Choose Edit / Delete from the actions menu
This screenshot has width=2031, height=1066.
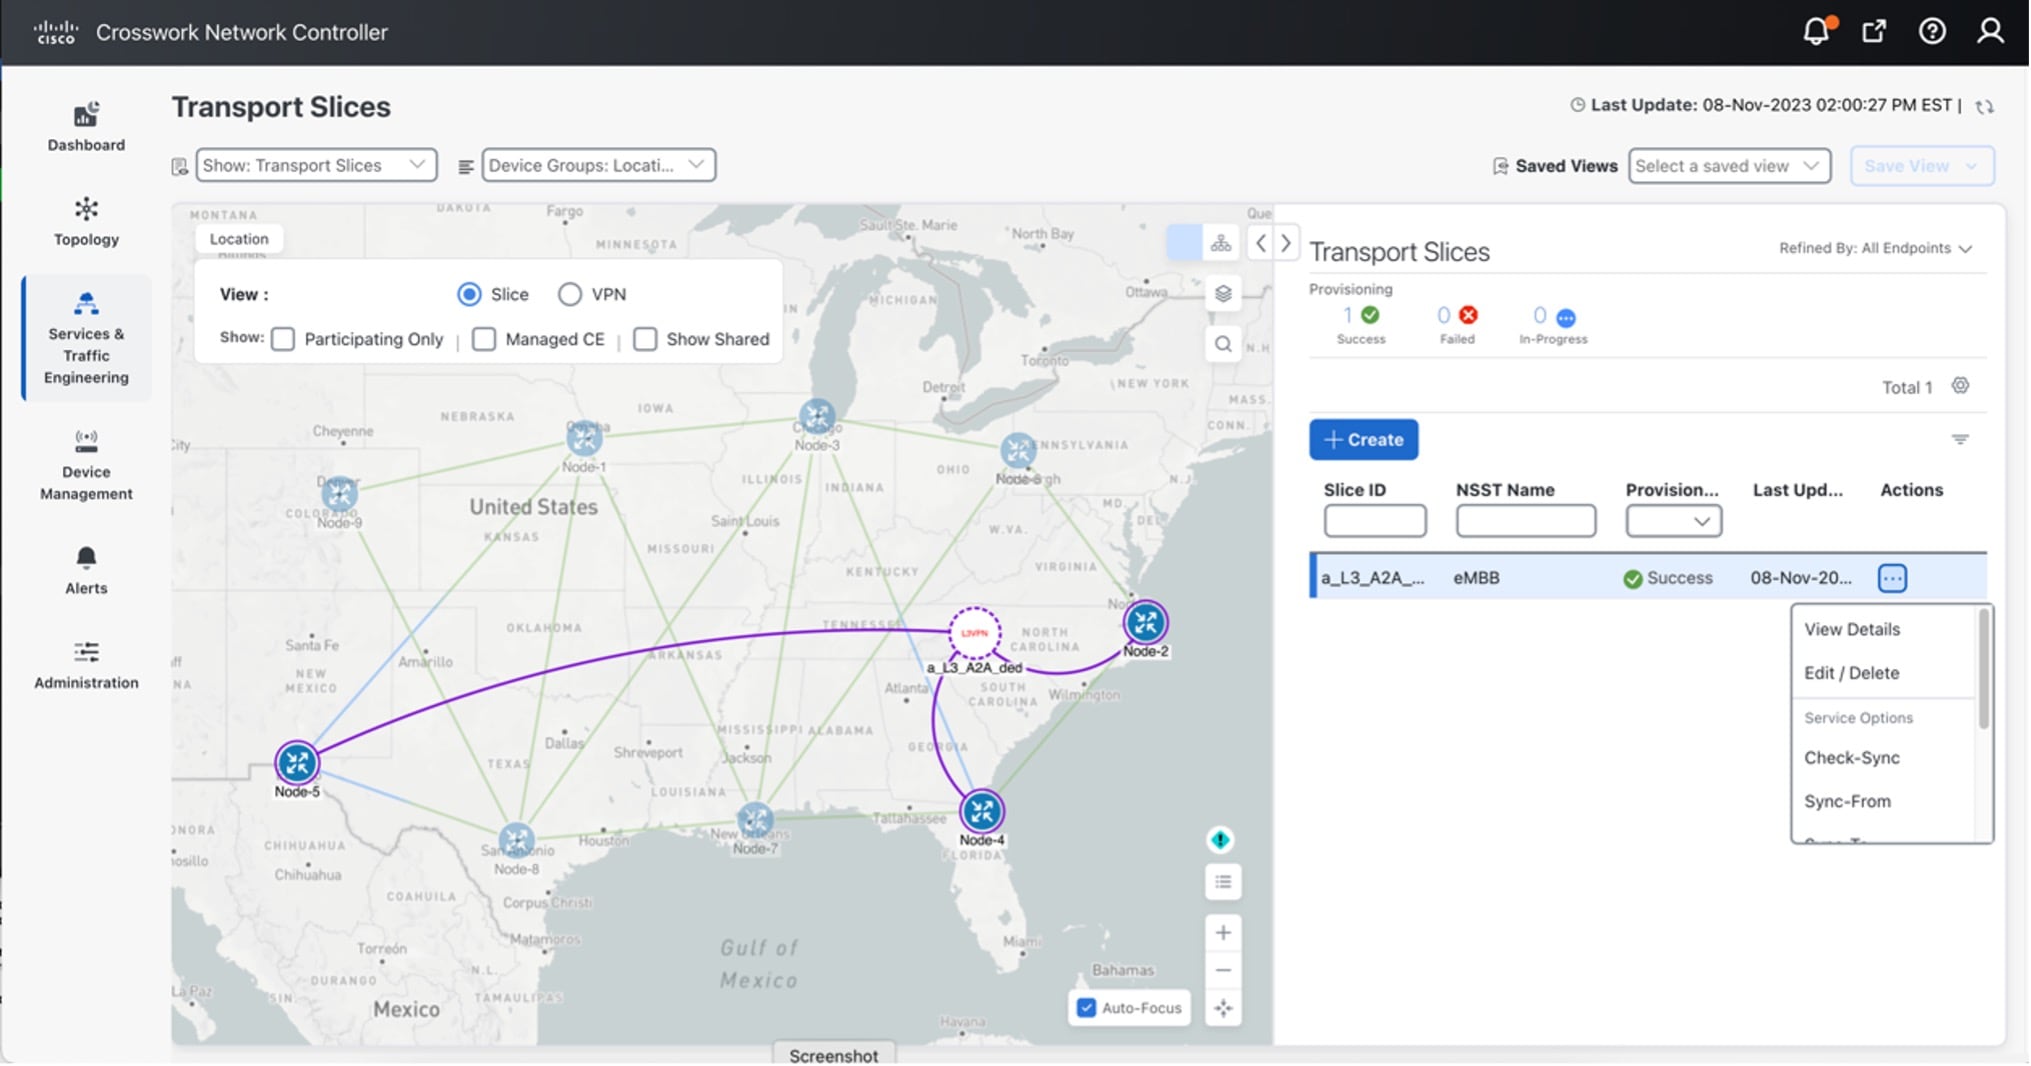tap(1851, 673)
